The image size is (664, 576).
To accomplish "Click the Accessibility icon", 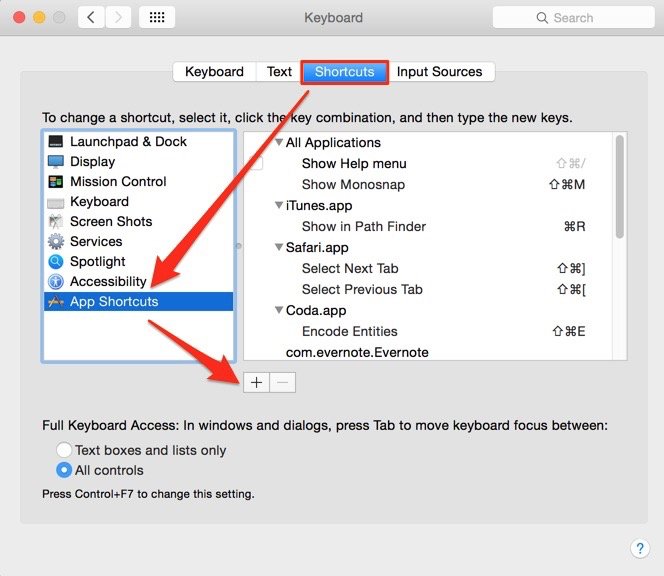I will pos(55,281).
